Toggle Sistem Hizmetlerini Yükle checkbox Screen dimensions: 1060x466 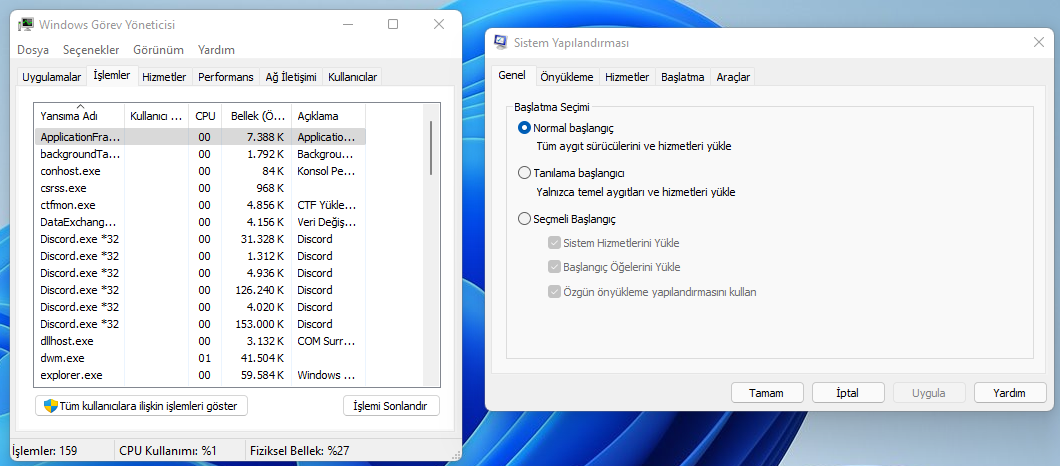point(554,243)
